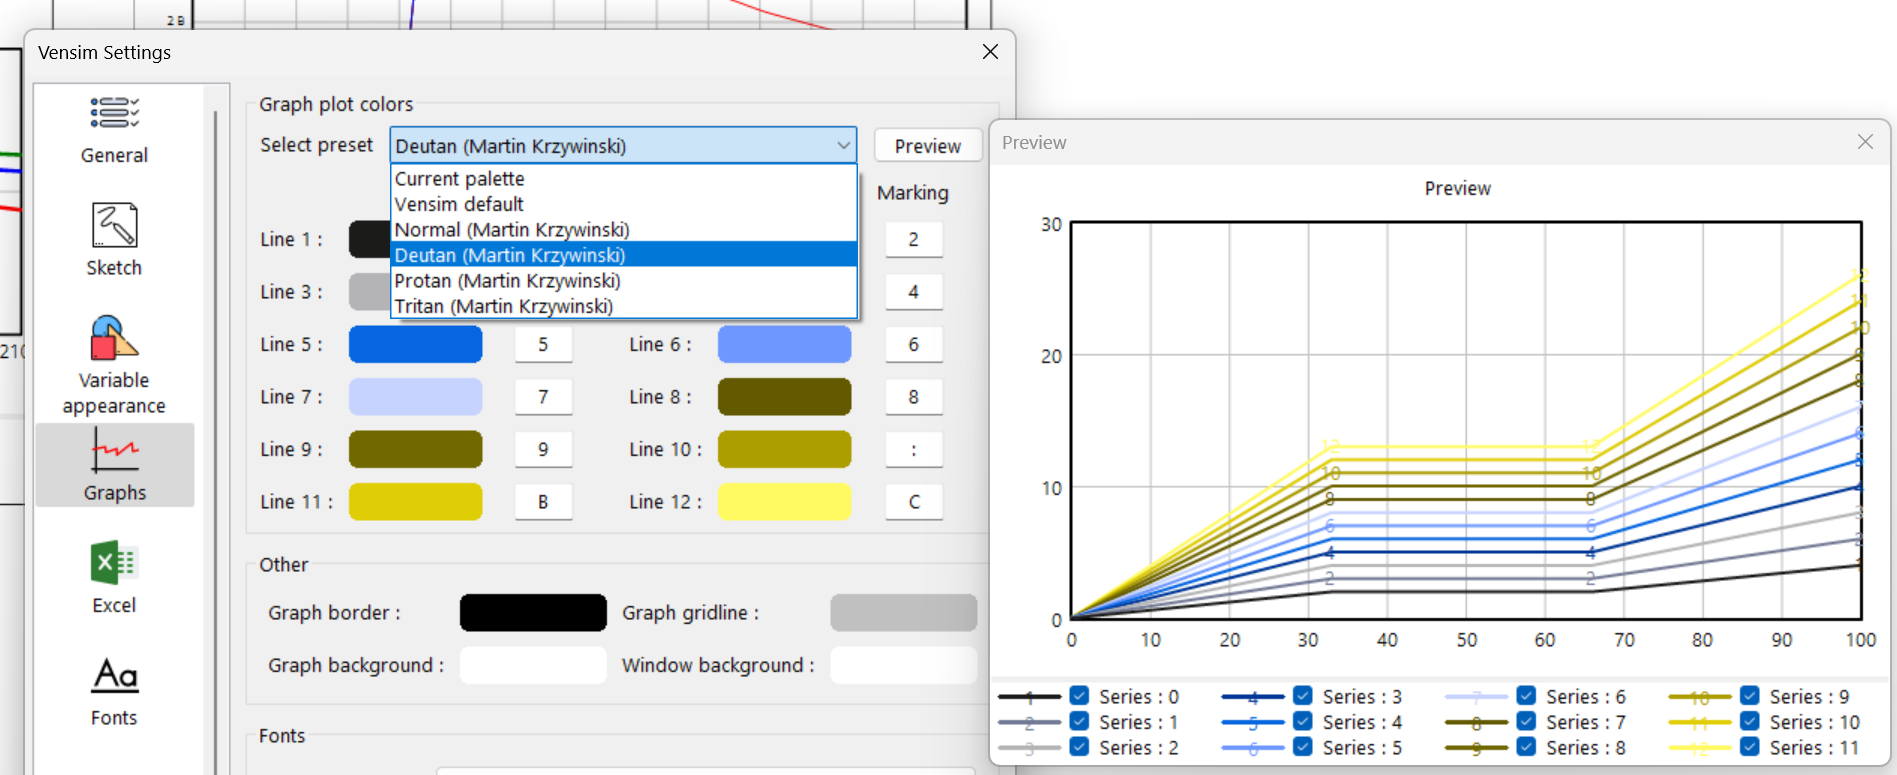Open Line 7 pale blue color swatch
This screenshot has width=1897, height=775.
click(x=415, y=397)
